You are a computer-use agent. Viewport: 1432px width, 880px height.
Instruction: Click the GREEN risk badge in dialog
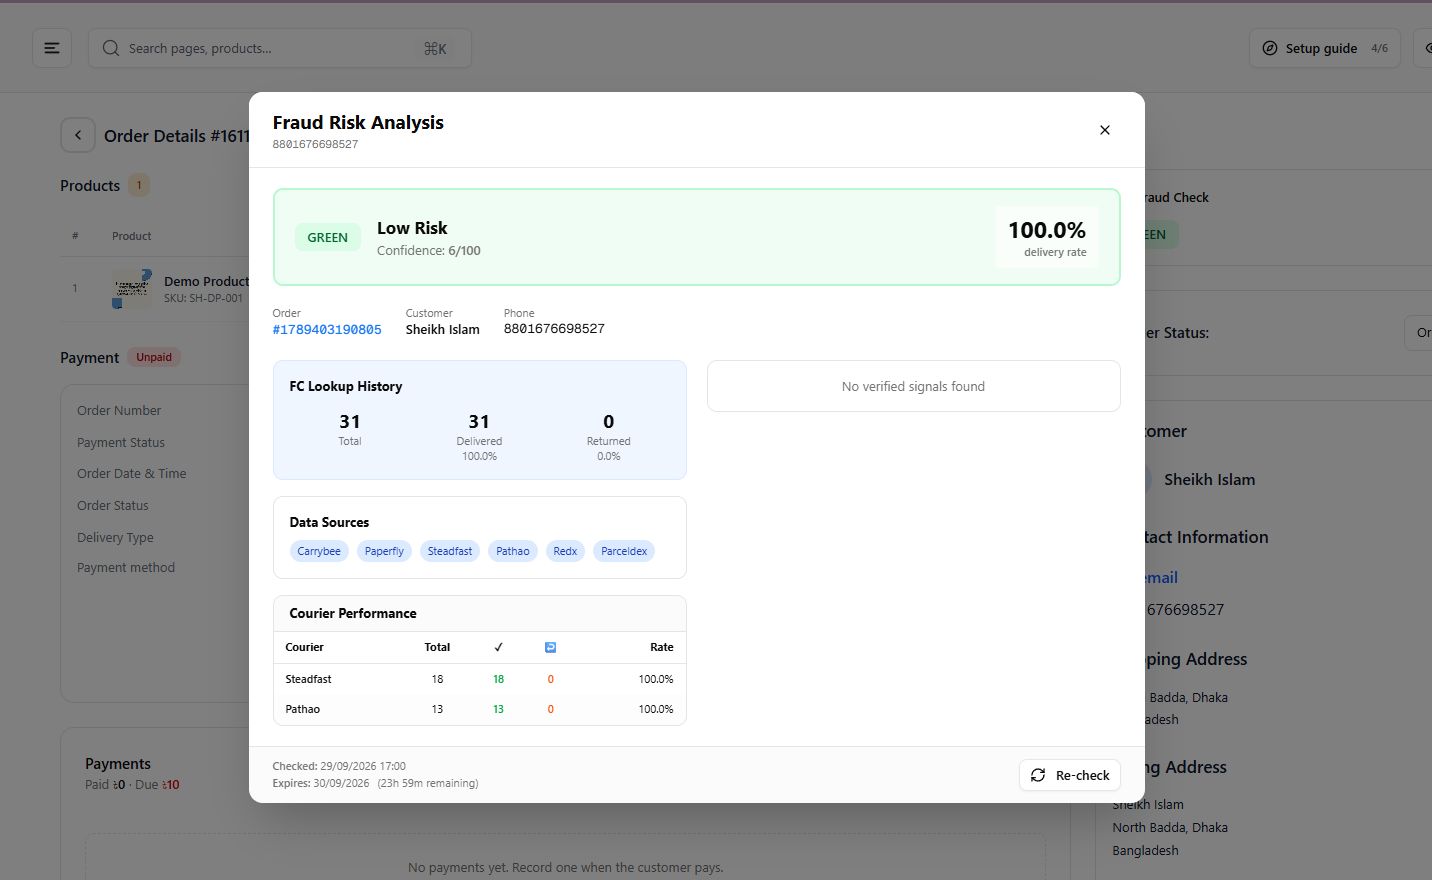[328, 237]
